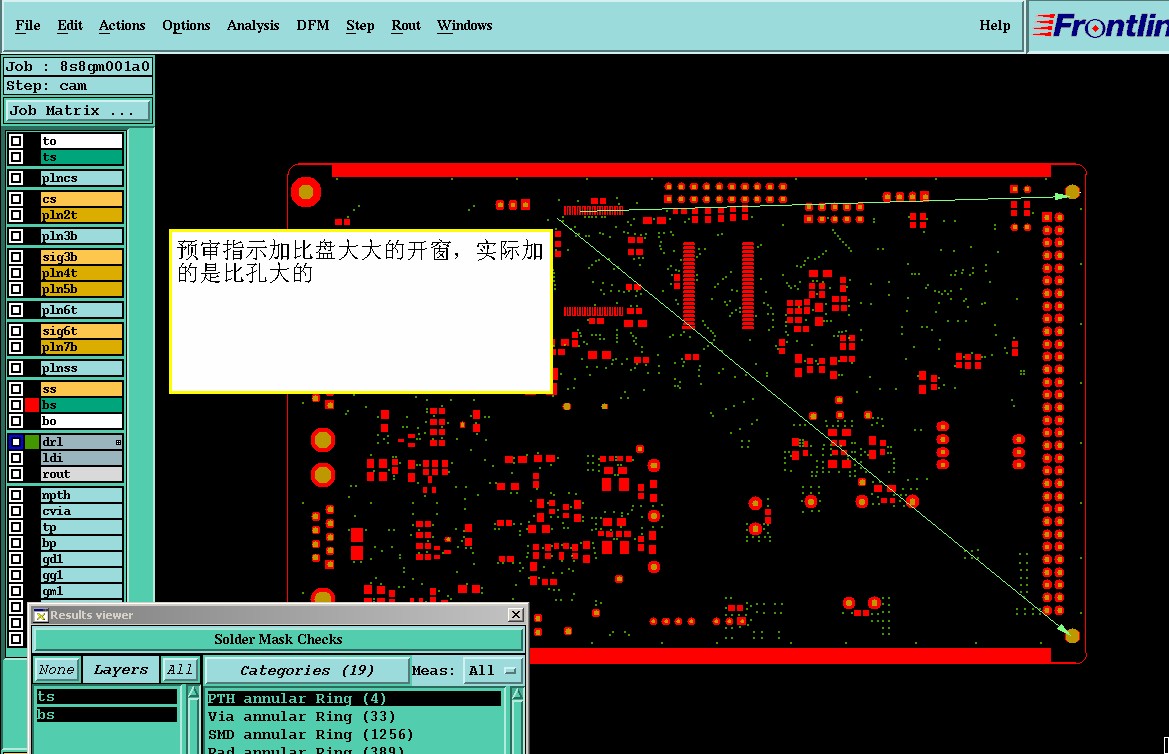Open the File menu

click(28, 25)
